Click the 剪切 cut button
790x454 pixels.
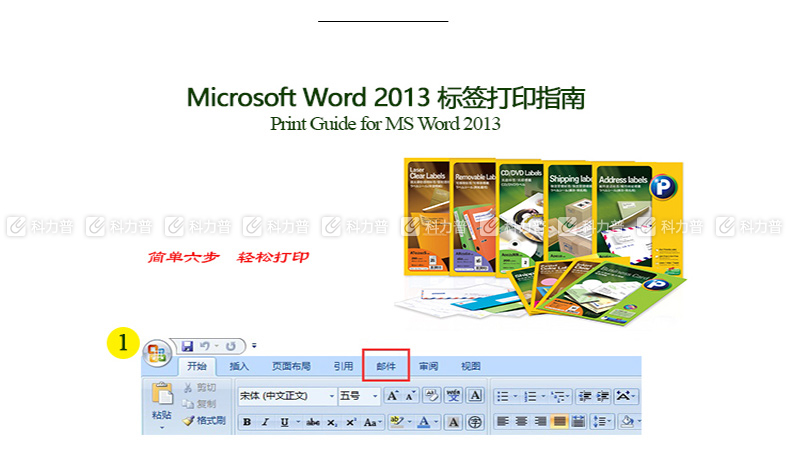pos(199,387)
